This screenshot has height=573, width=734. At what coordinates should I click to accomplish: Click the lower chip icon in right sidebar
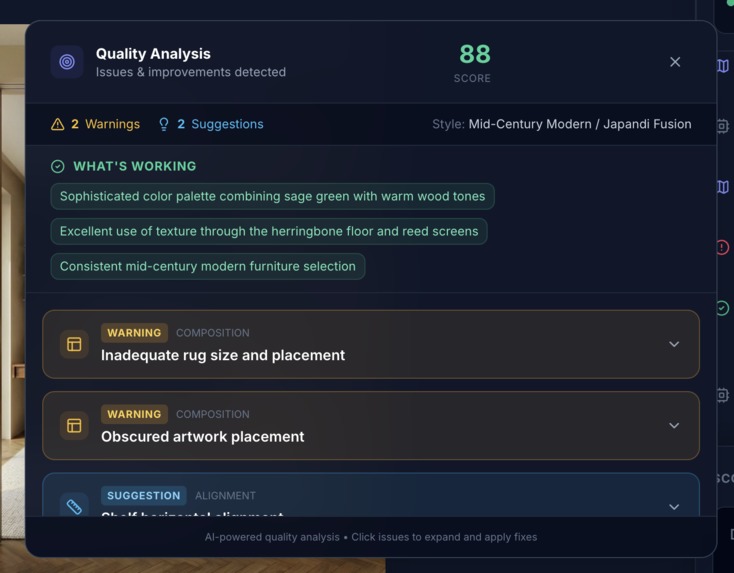tap(722, 395)
